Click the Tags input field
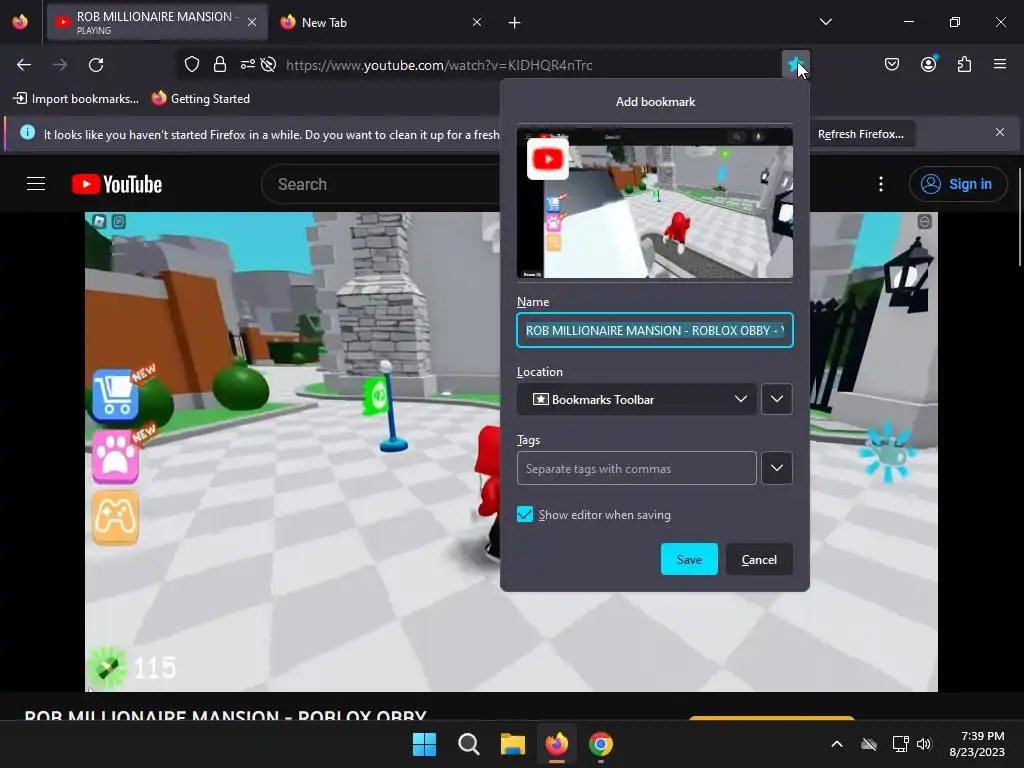The image size is (1024, 768). point(637,468)
